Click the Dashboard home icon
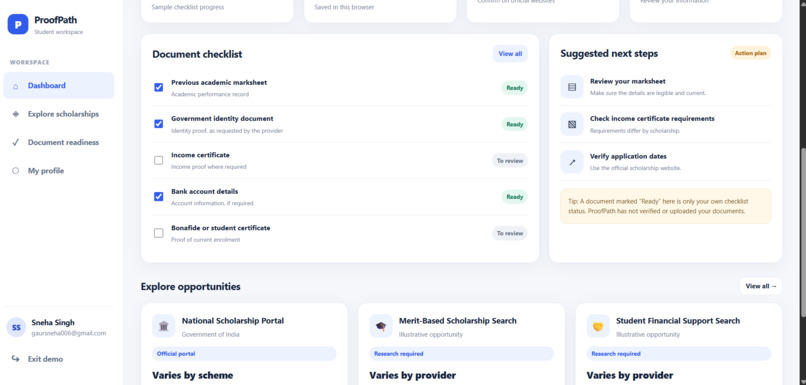This screenshot has height=385, width=806. pos(15,86)
